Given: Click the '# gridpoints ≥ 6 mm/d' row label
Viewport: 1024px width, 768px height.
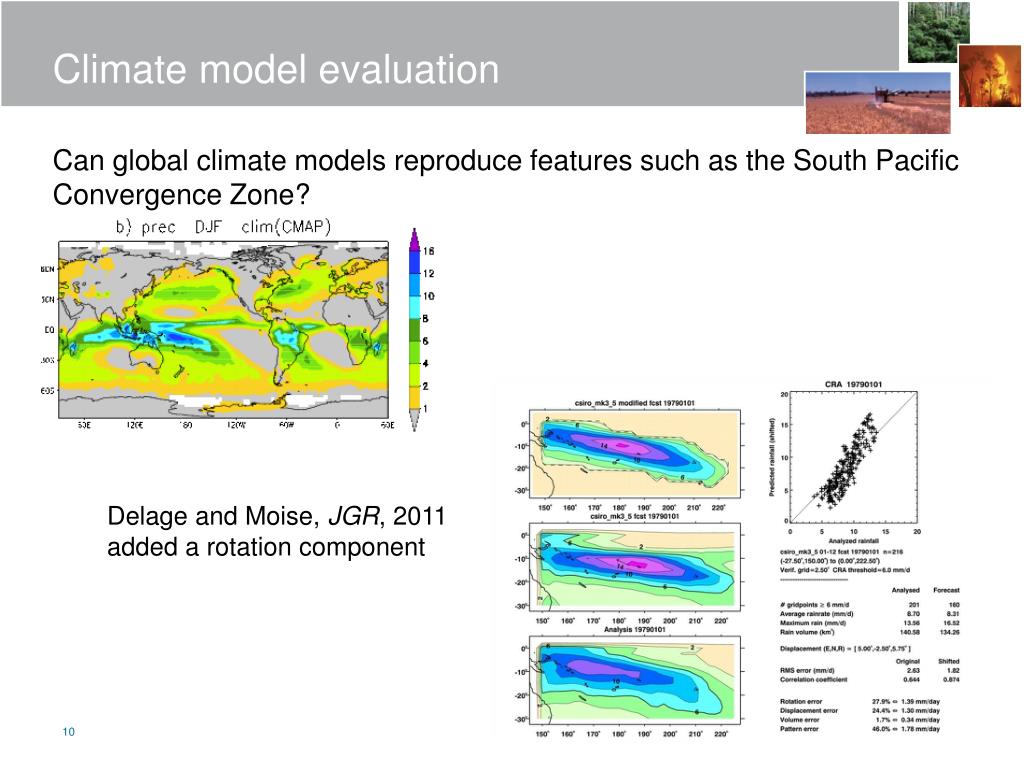Looking at the screenshot, I should [x=814, y=605].
